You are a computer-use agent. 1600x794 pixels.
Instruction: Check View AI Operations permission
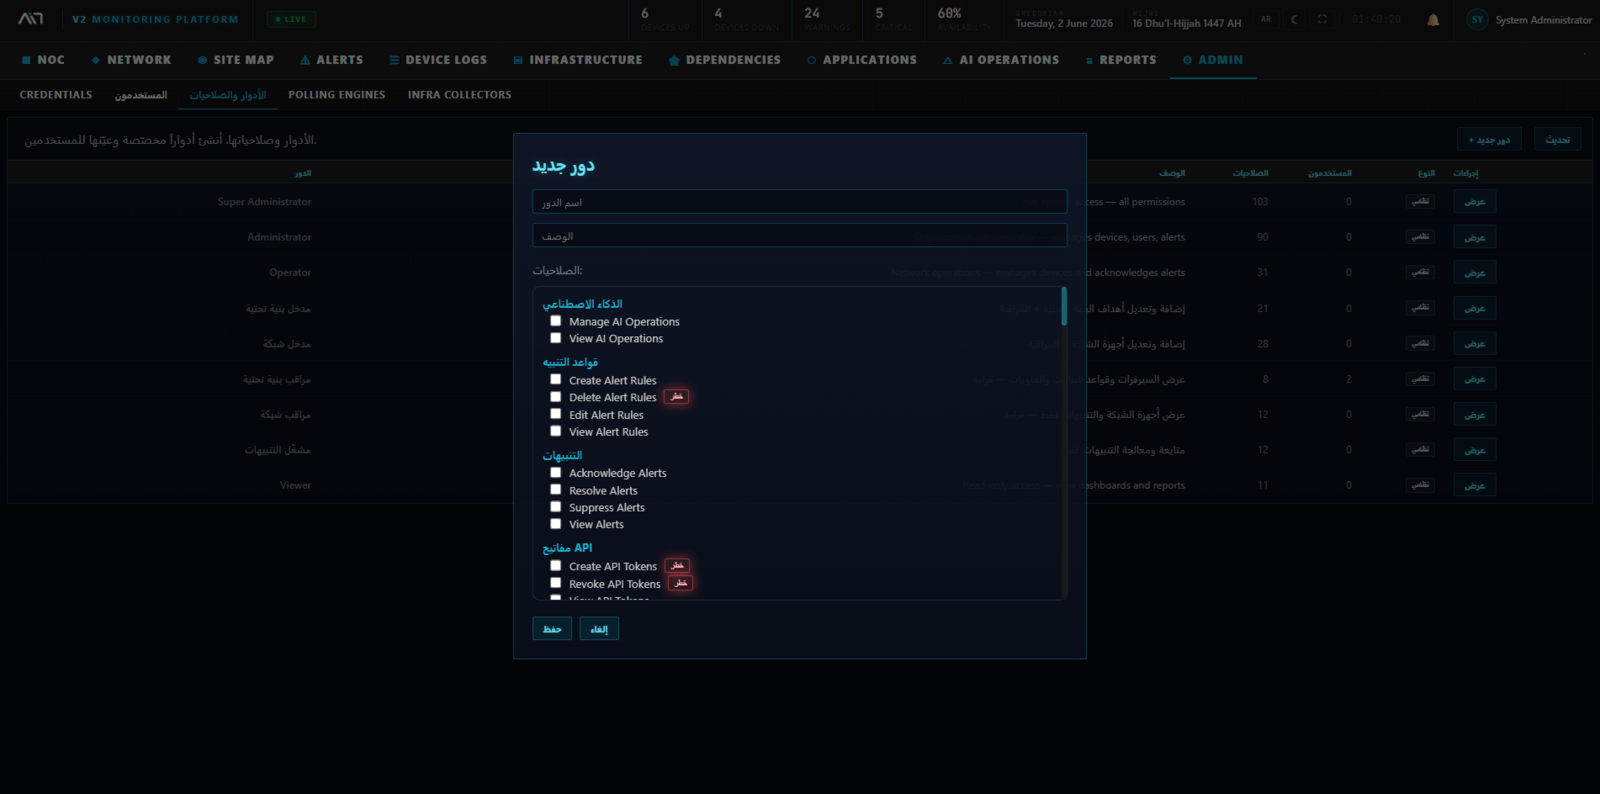point(556,338)
